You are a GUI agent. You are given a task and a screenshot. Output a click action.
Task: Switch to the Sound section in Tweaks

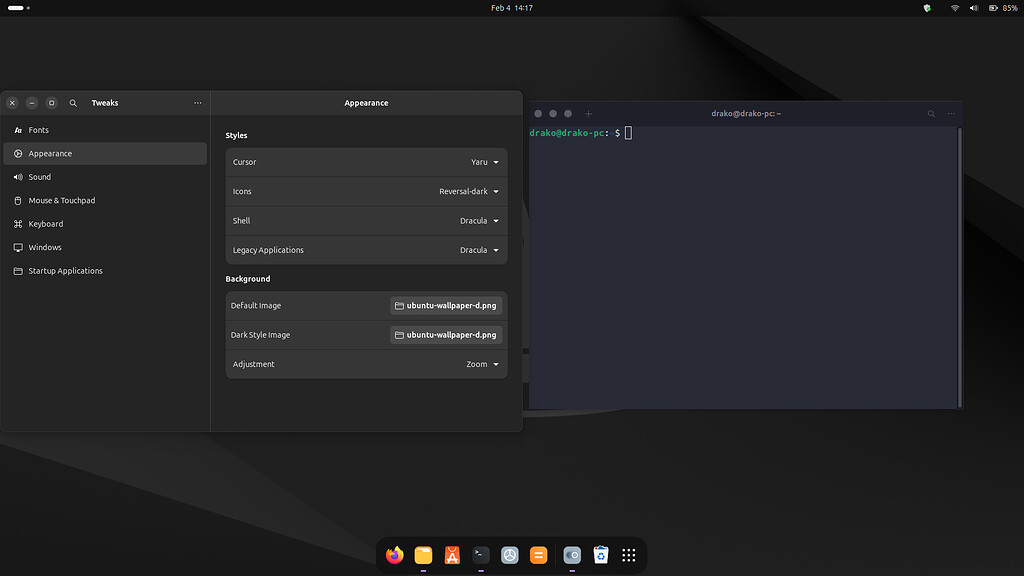pos(40,176)
